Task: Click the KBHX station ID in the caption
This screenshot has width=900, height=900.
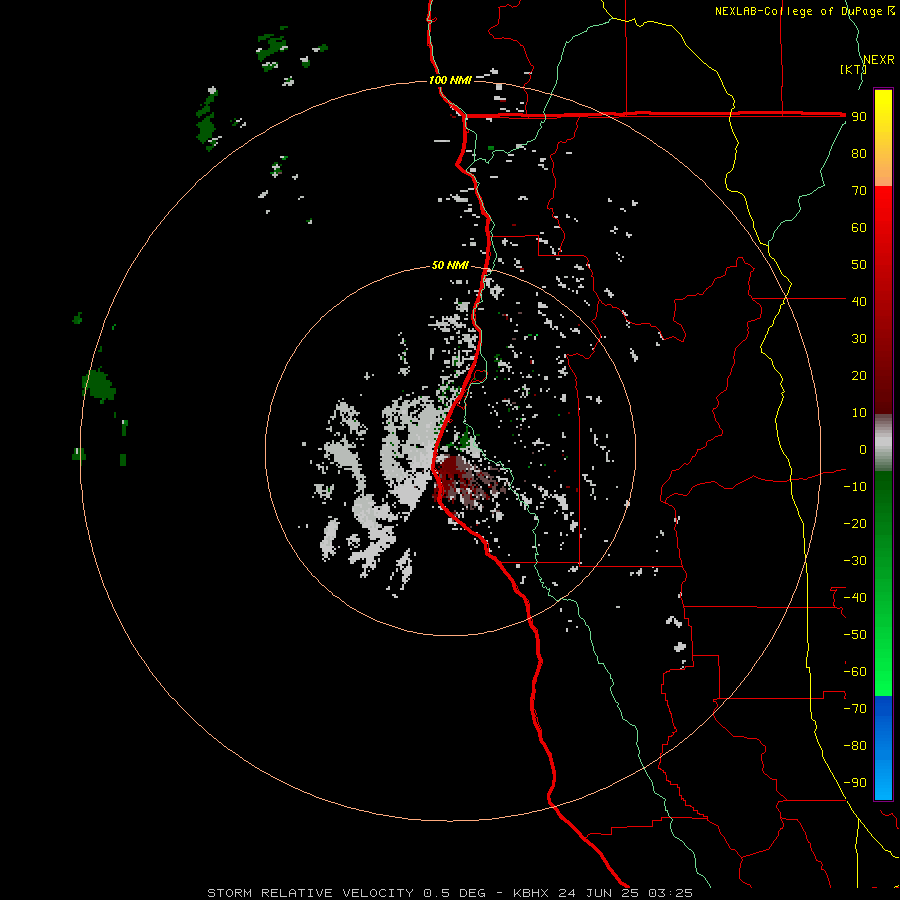Action: pyautogui.click(x=530, y=893)
